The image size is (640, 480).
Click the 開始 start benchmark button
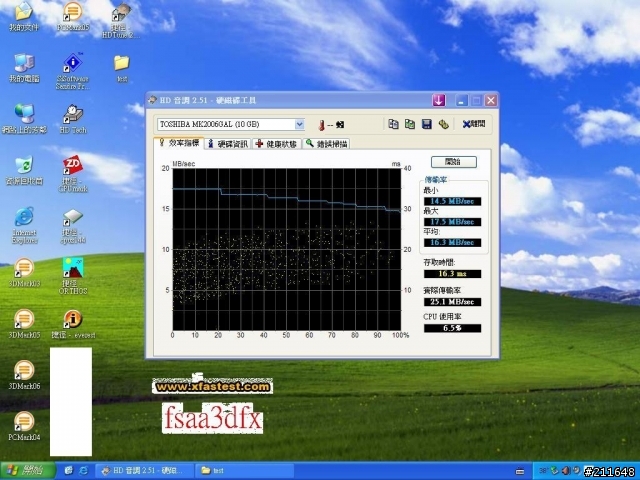[453, 162]
